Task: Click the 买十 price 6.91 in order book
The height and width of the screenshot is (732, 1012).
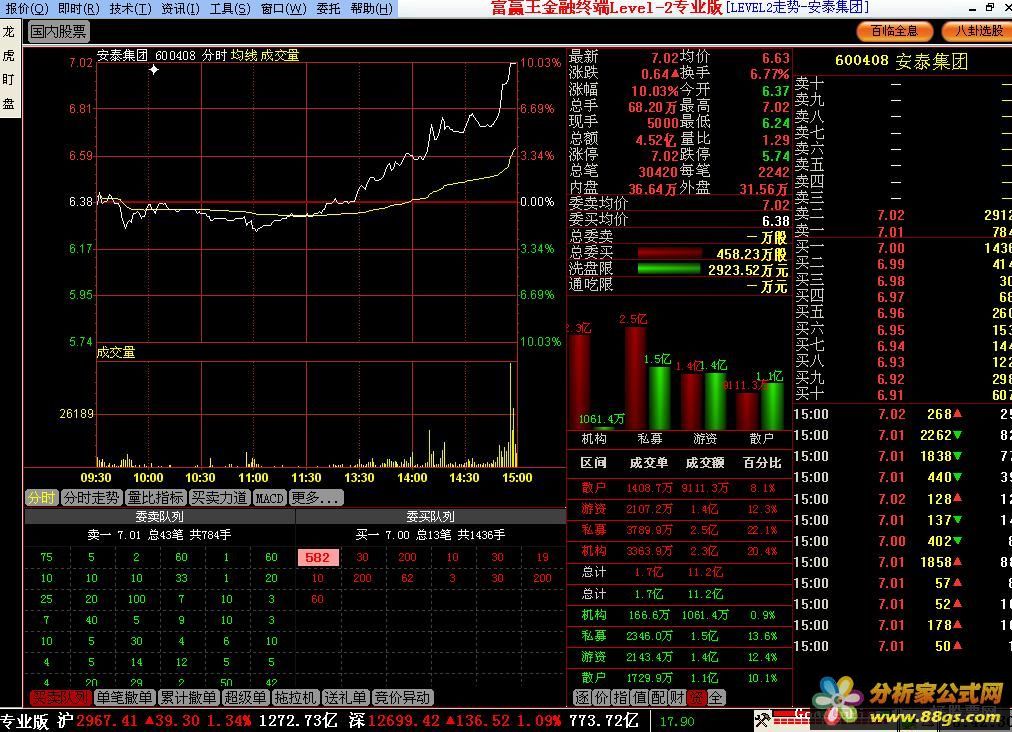Action: coord(891,395)
